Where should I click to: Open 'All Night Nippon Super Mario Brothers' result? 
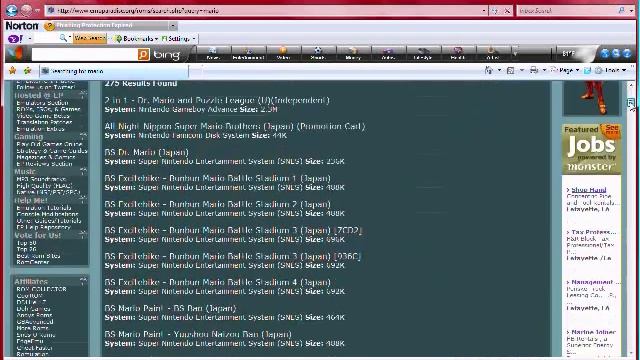pos(235,126)
